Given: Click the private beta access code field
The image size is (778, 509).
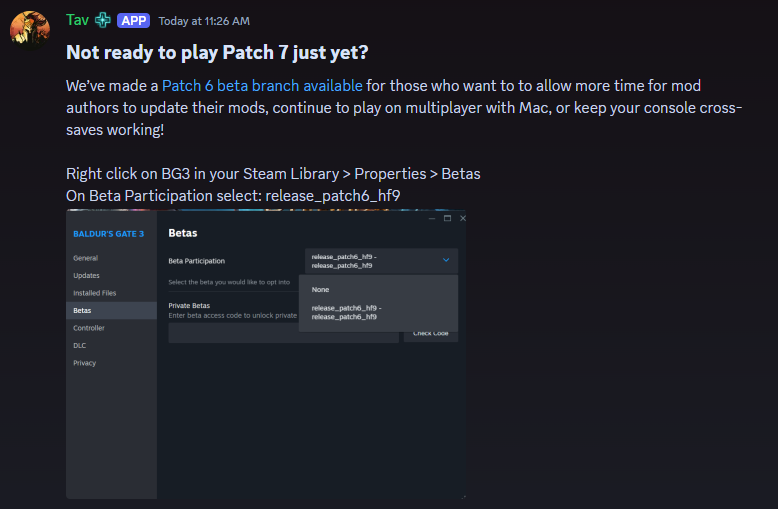Looking at the screenshot, I should tap(283, 333).
